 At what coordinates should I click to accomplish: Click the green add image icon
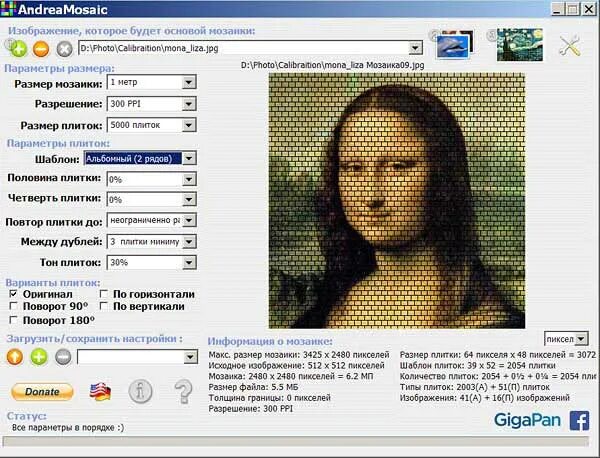click(x=18, y=49)
